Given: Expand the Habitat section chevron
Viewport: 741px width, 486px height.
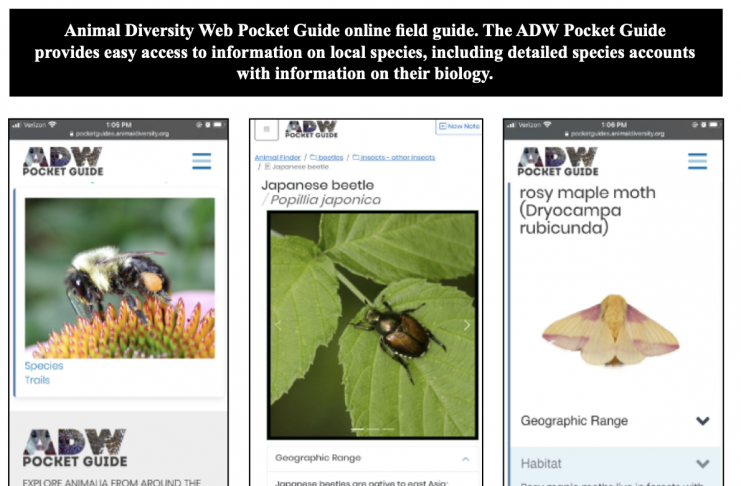Looking at the screenshot, I should (703, 464).
